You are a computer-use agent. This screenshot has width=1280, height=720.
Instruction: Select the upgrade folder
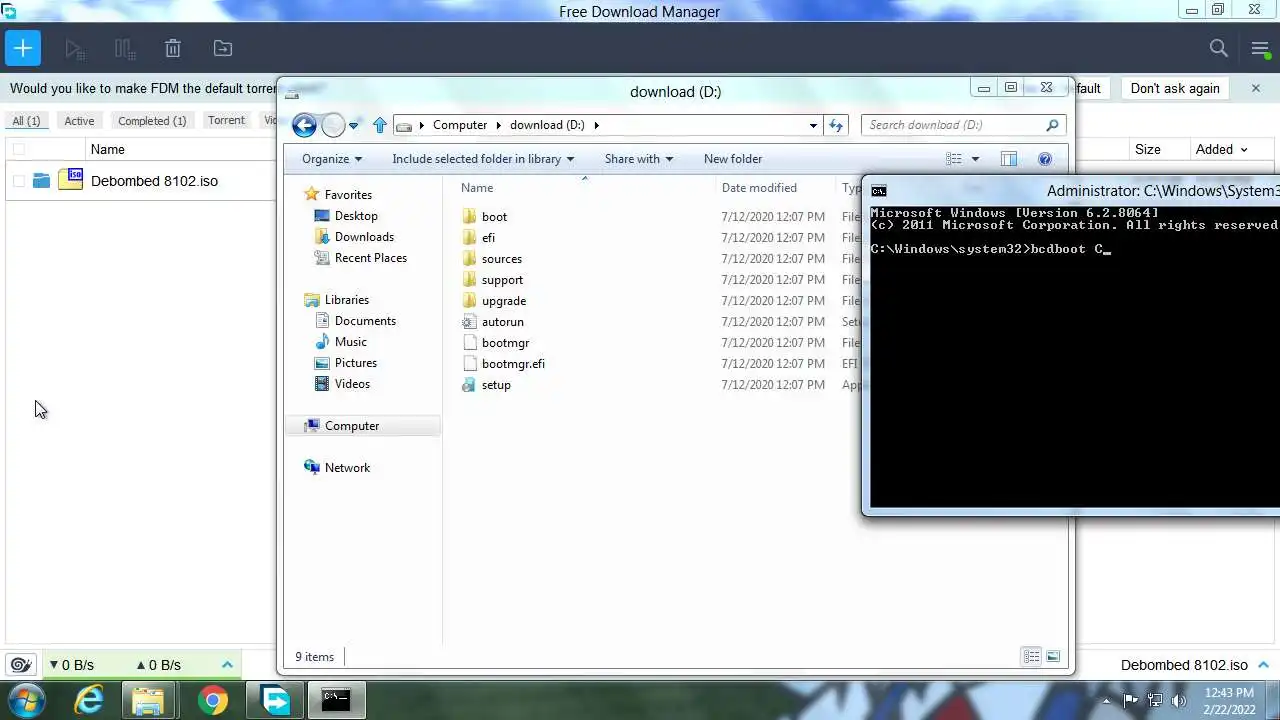point(504,301)
